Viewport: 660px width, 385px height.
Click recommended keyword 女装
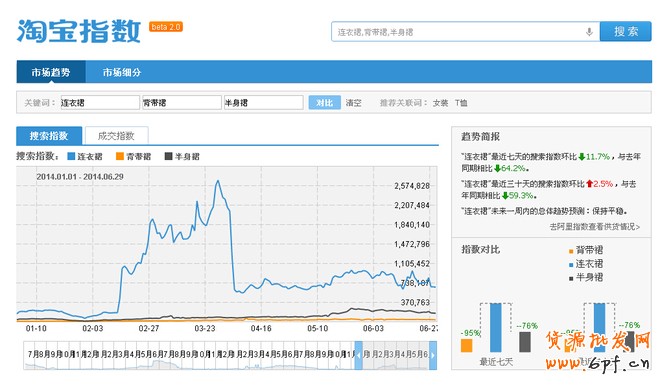tap(440, 103)
